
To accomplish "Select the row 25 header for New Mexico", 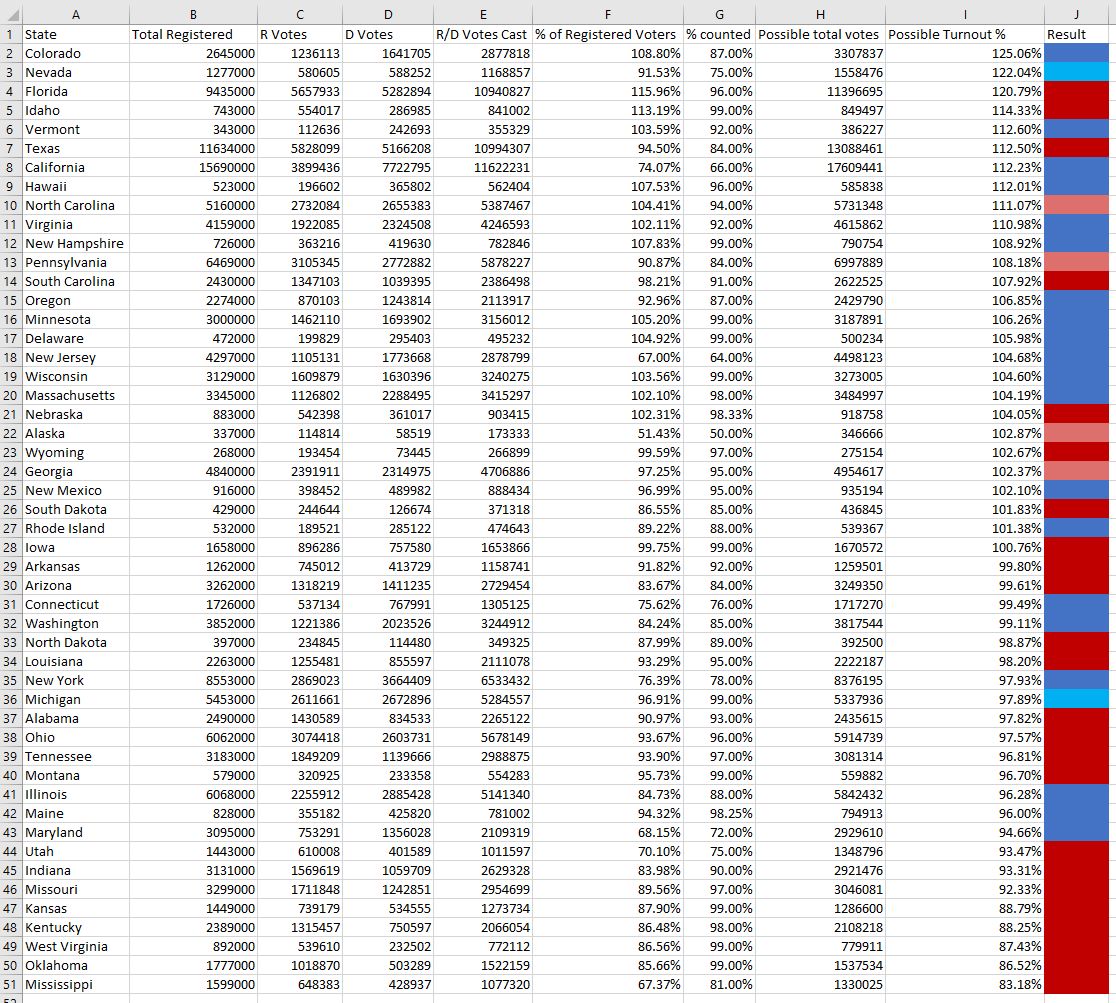I will pyautogui.click(x=10, y=490).
